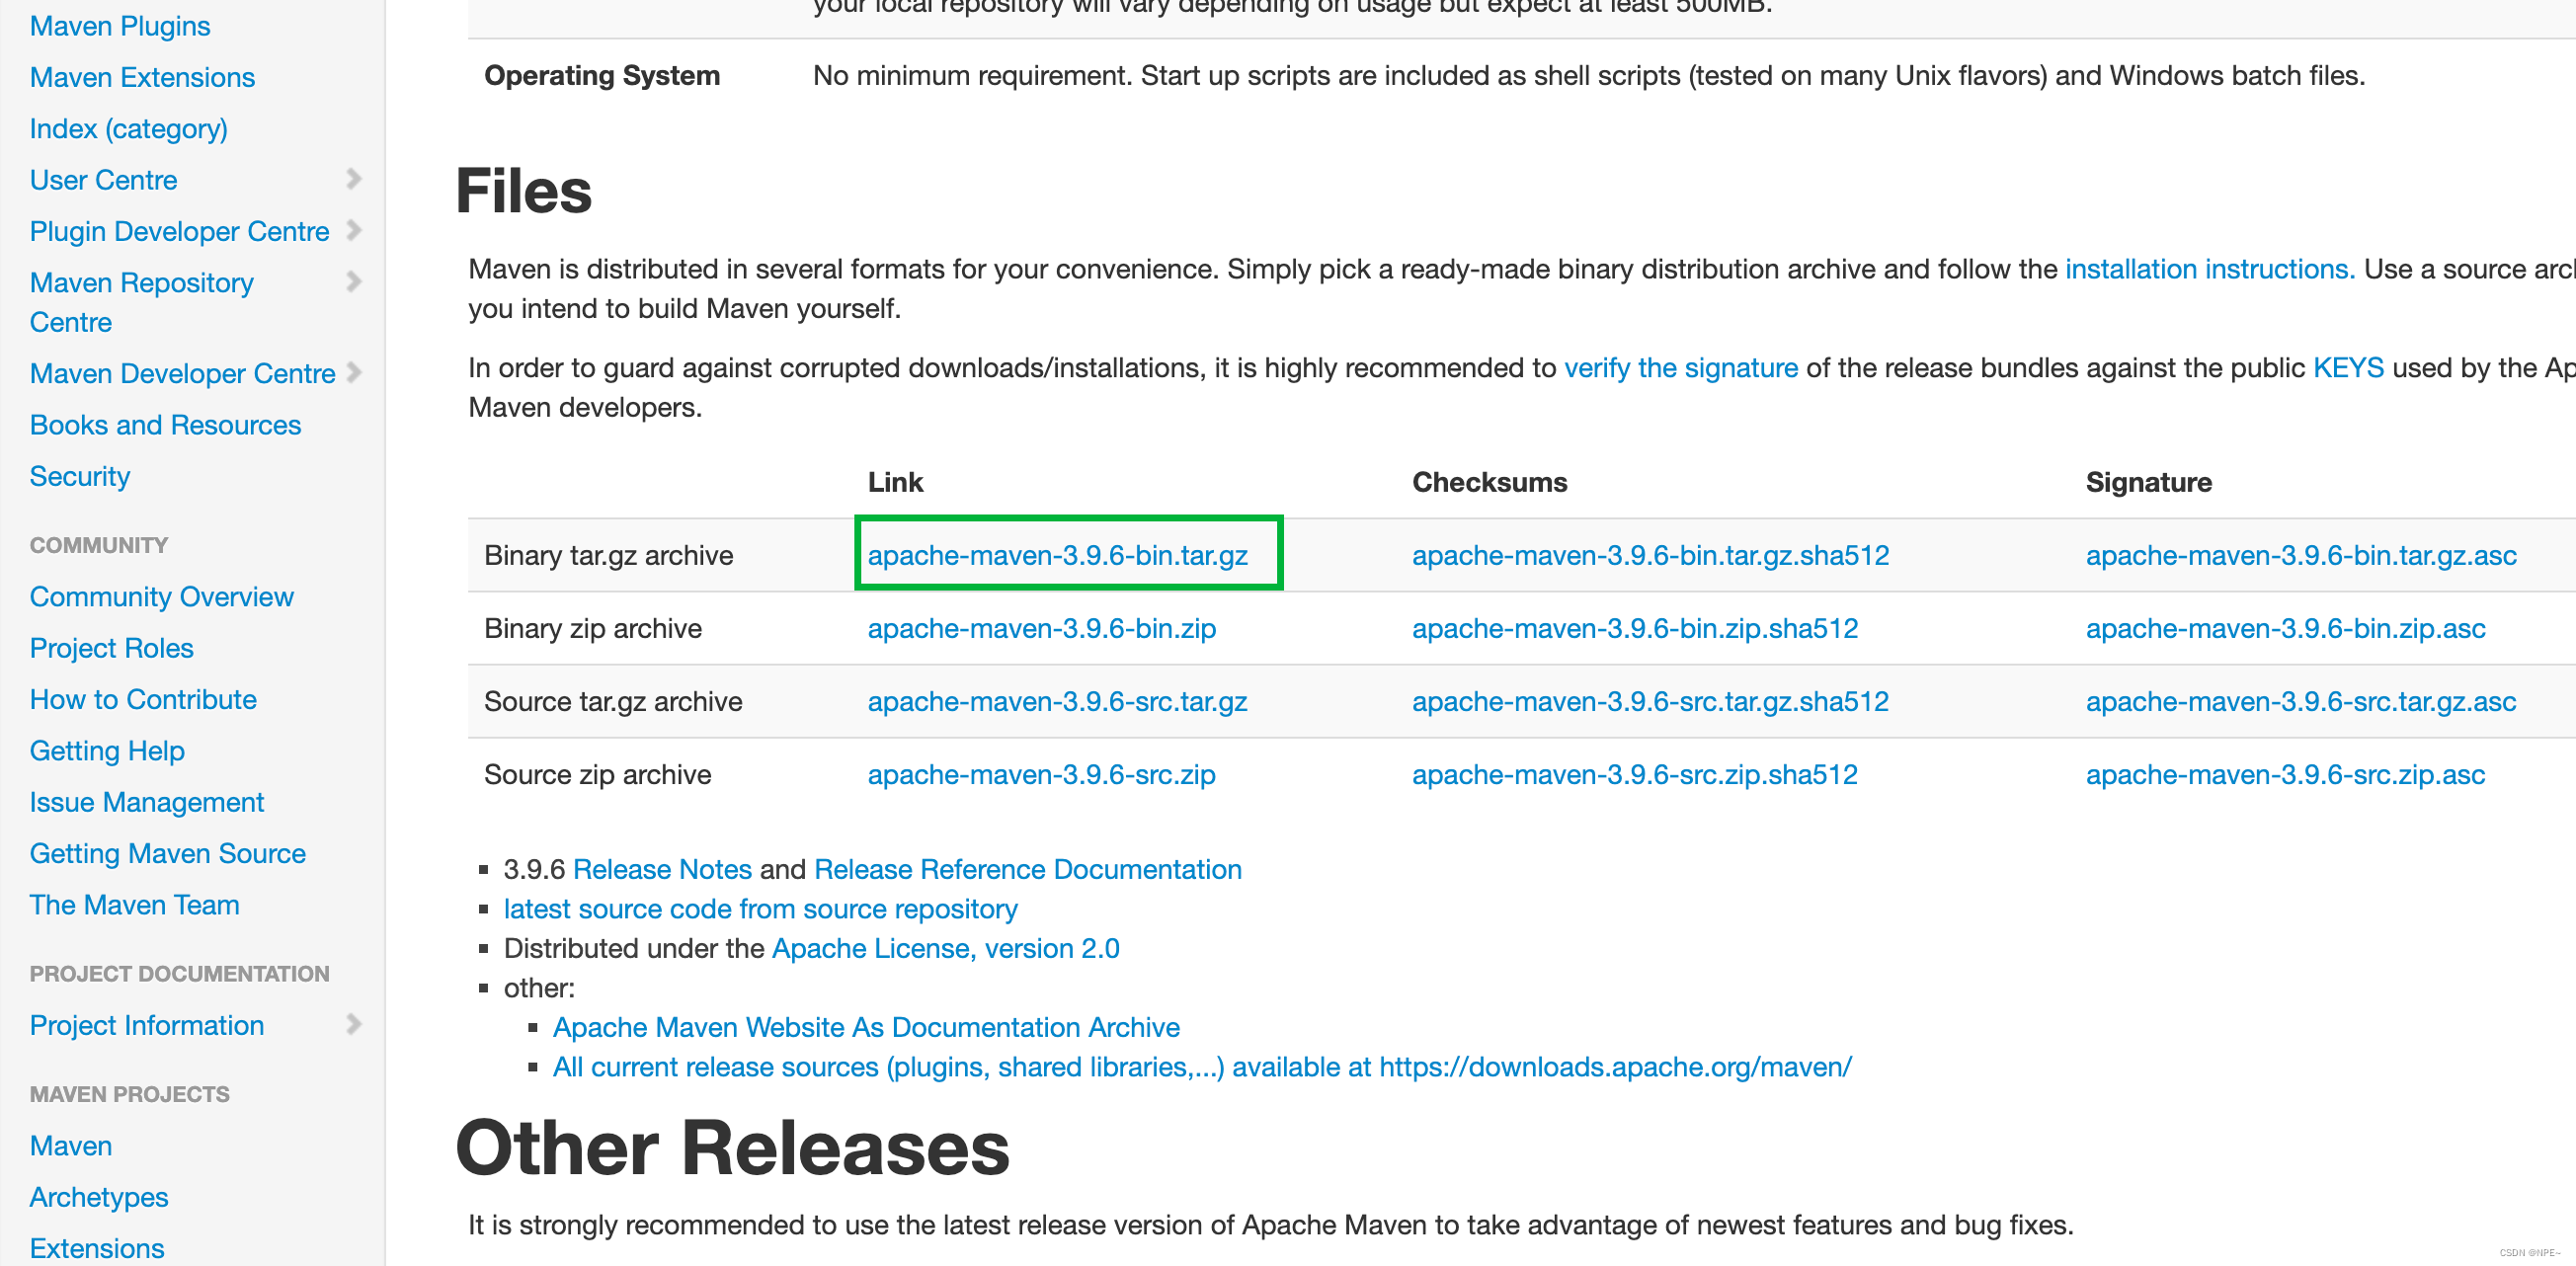
Task: Expand the Maven Developer Centre arrow
Action: point(353,372)
